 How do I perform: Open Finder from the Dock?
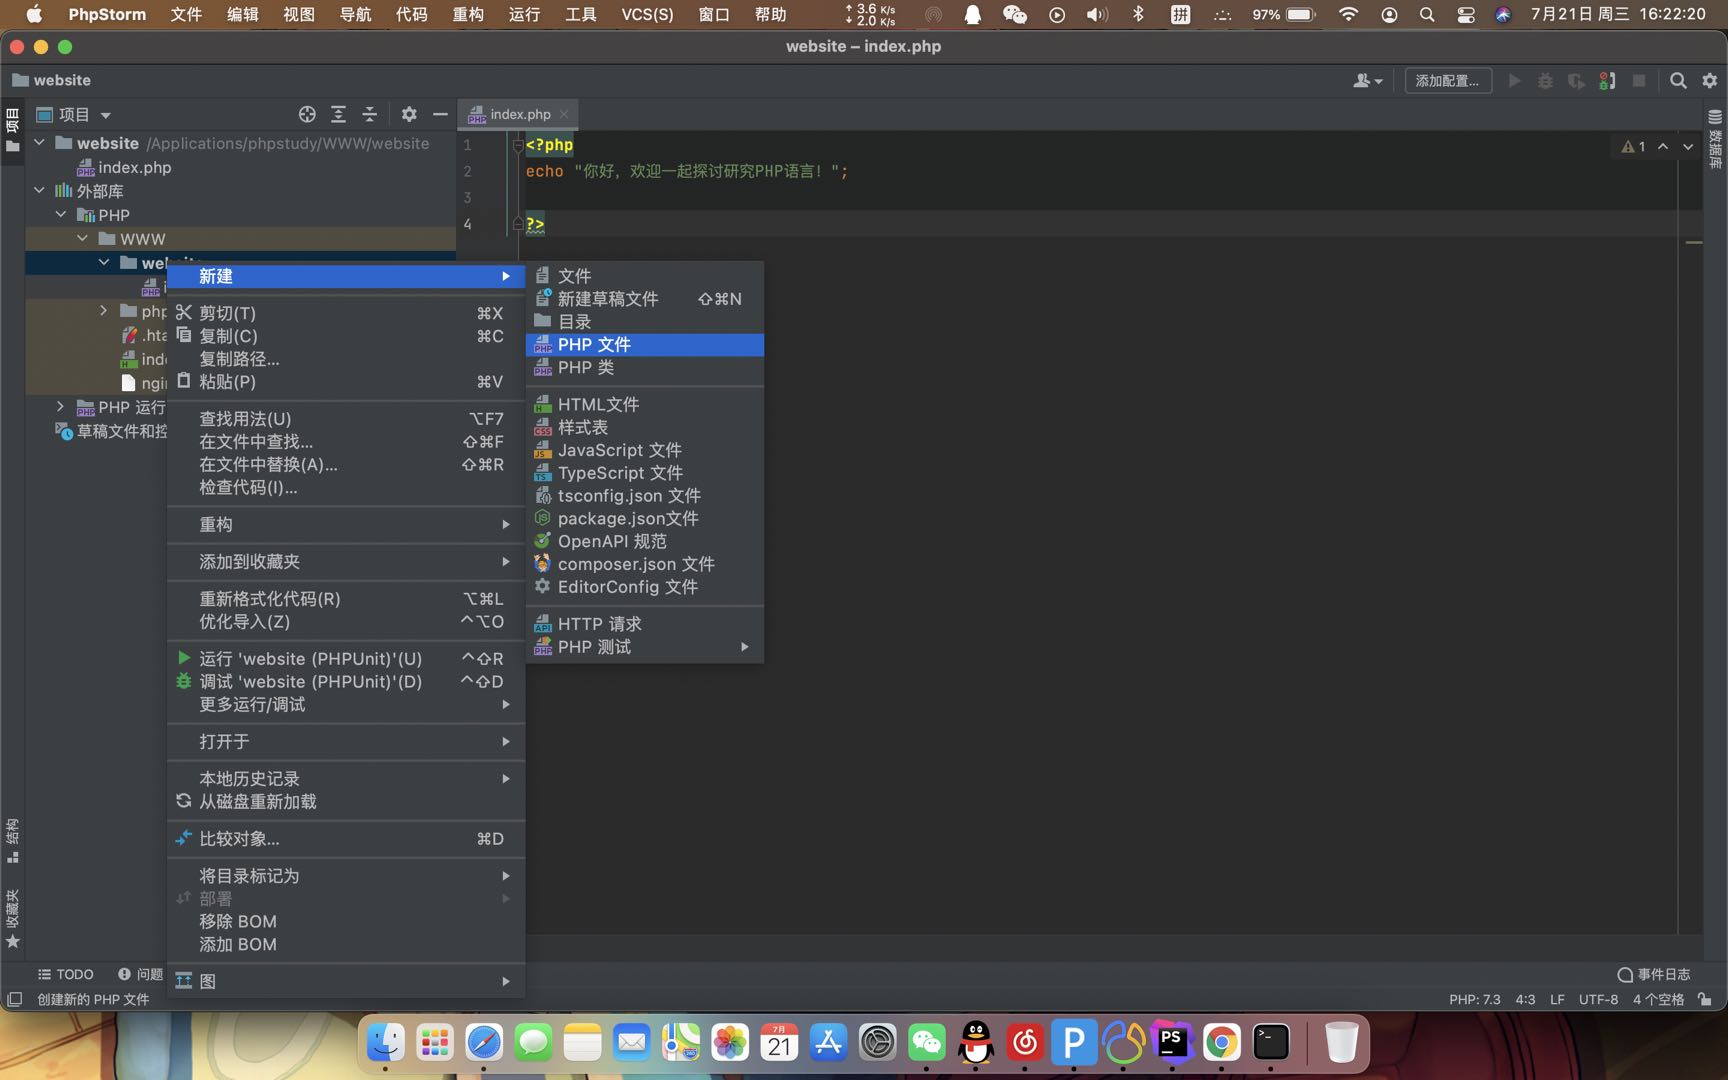pos(385,1043)
